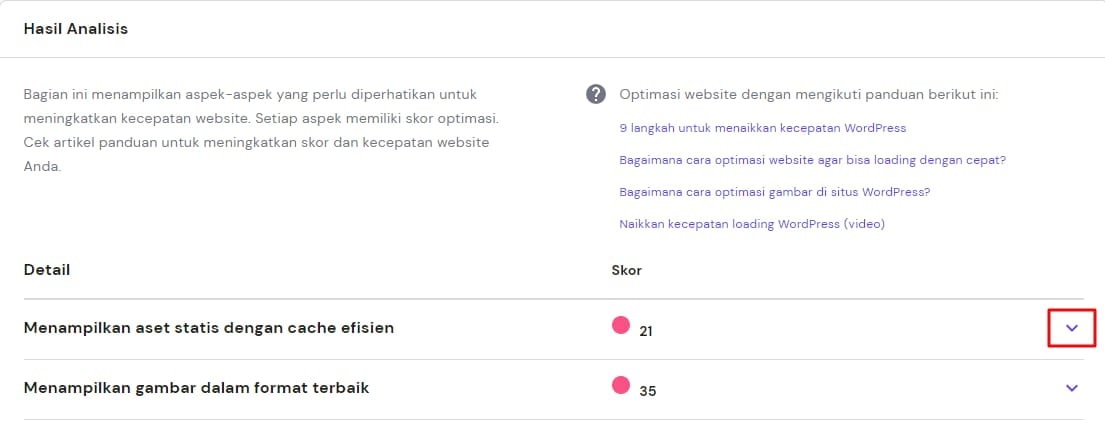Click the question mark help icon
The width and height of the screenshot is (1105, 422).
coord(596,95)
